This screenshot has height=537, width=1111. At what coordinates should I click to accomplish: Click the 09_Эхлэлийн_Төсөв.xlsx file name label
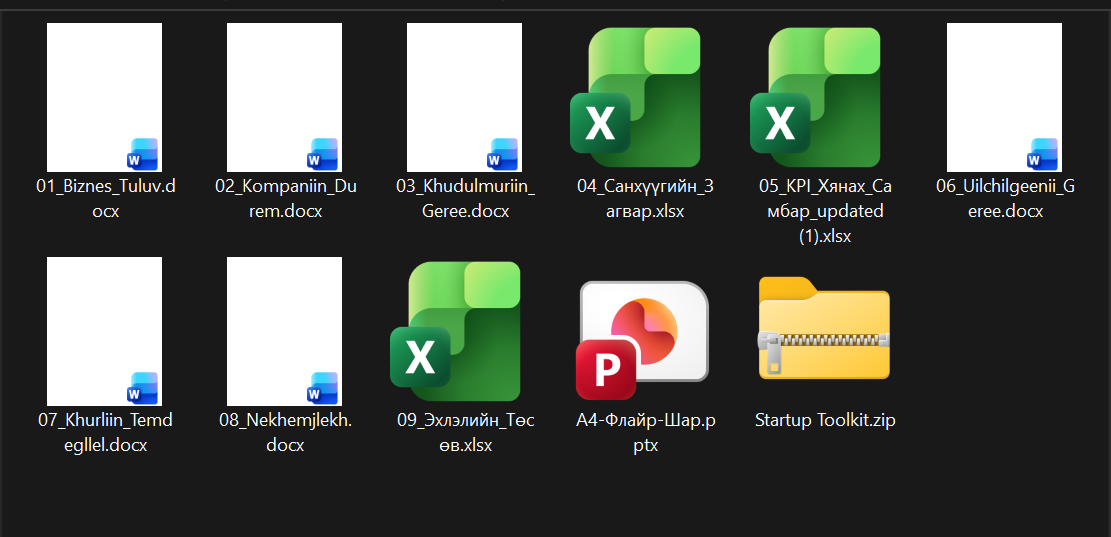[x=465, y=433]
